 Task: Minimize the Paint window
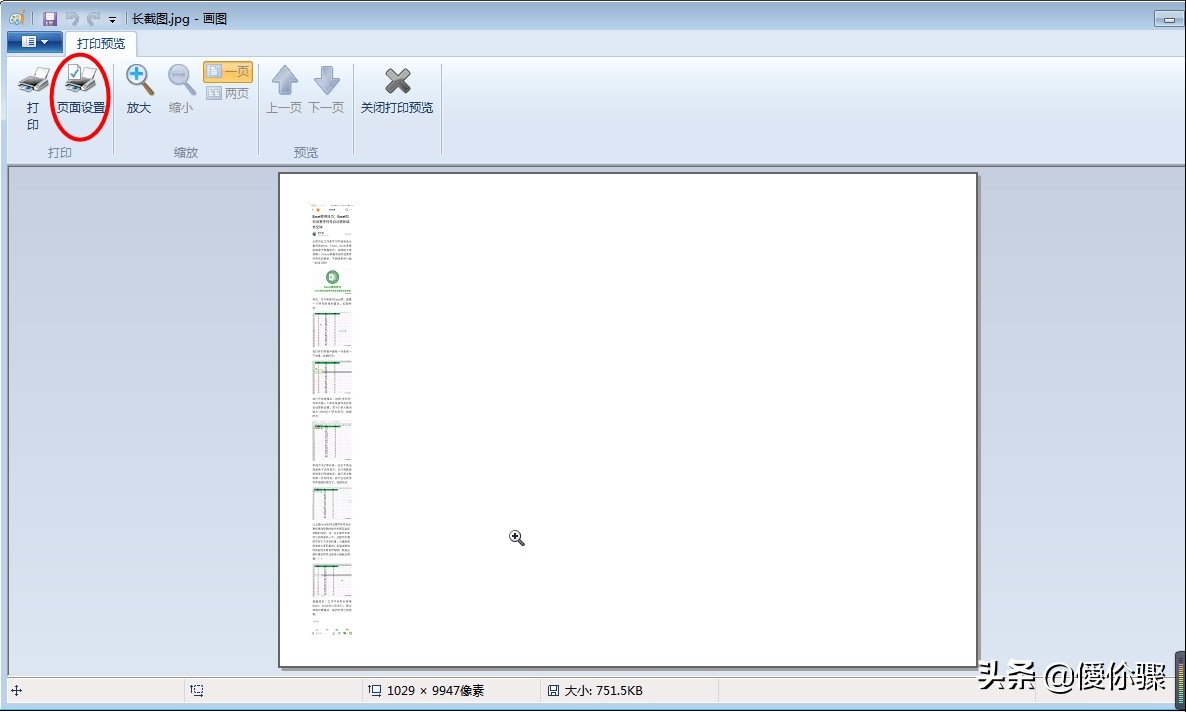(1168, 19)
